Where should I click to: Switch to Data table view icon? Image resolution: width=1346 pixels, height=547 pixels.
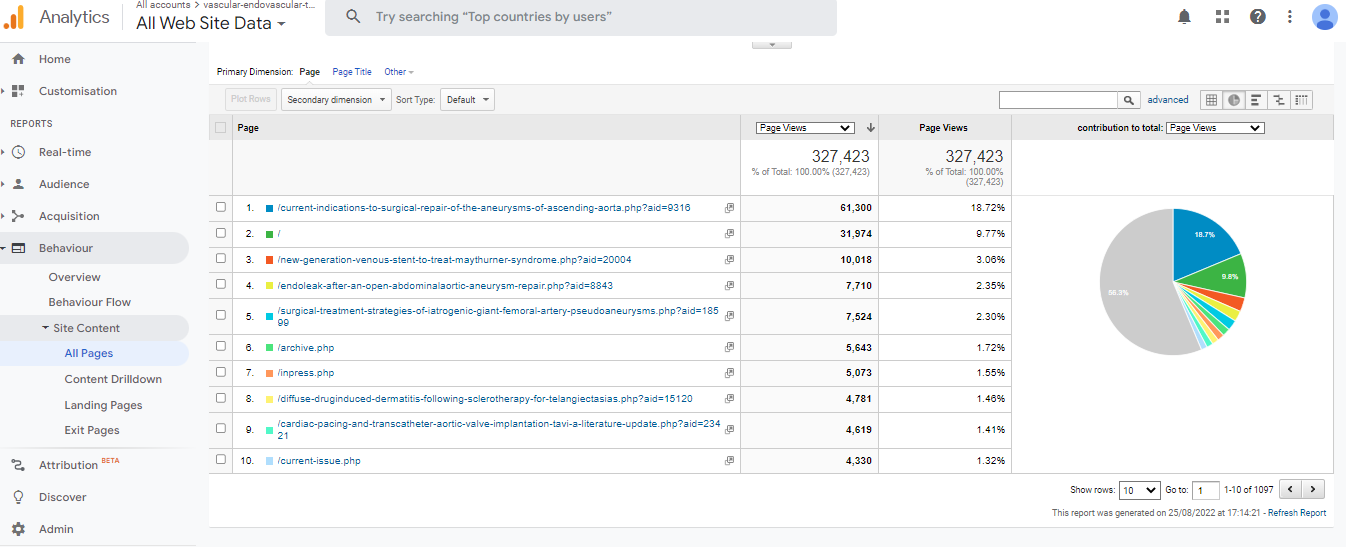[x=1211, y=100]
